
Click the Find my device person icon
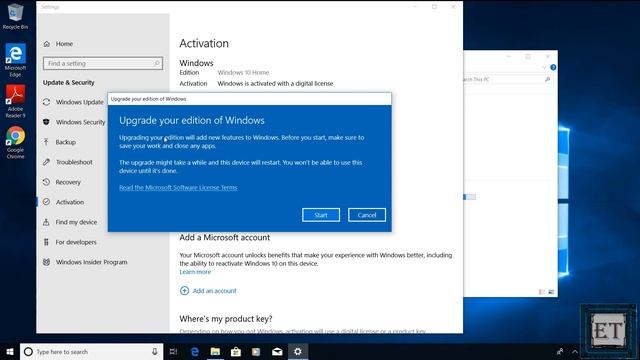pos(47,222)
